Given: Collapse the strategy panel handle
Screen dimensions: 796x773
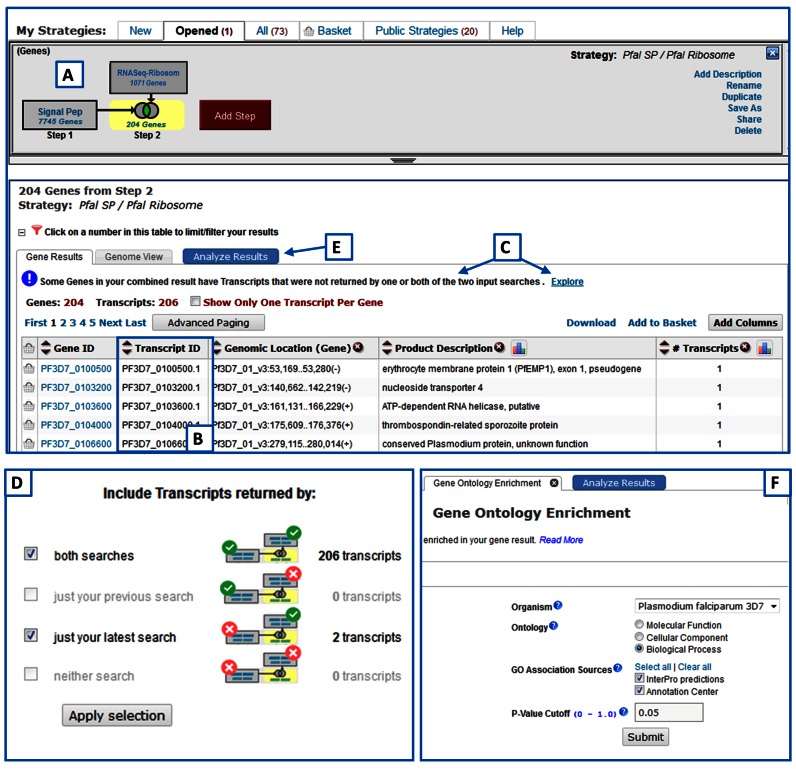Looking at the screenshot, I should pos(403,160).
